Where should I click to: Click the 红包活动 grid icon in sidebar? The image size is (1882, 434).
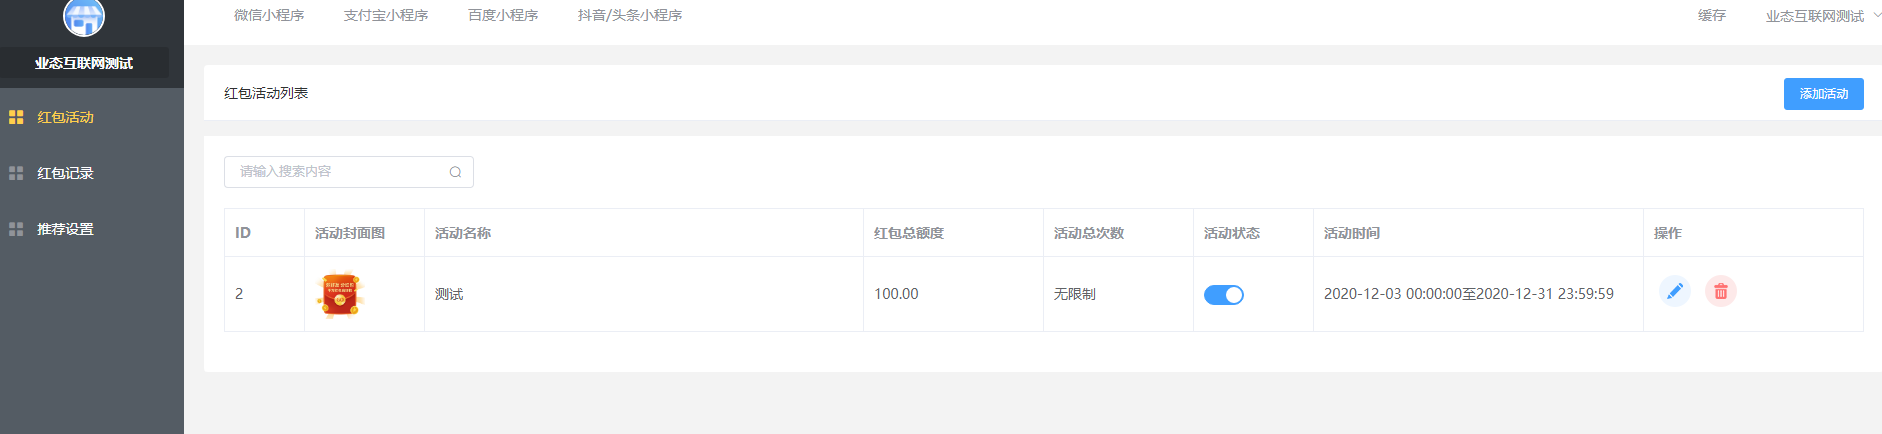16,117
